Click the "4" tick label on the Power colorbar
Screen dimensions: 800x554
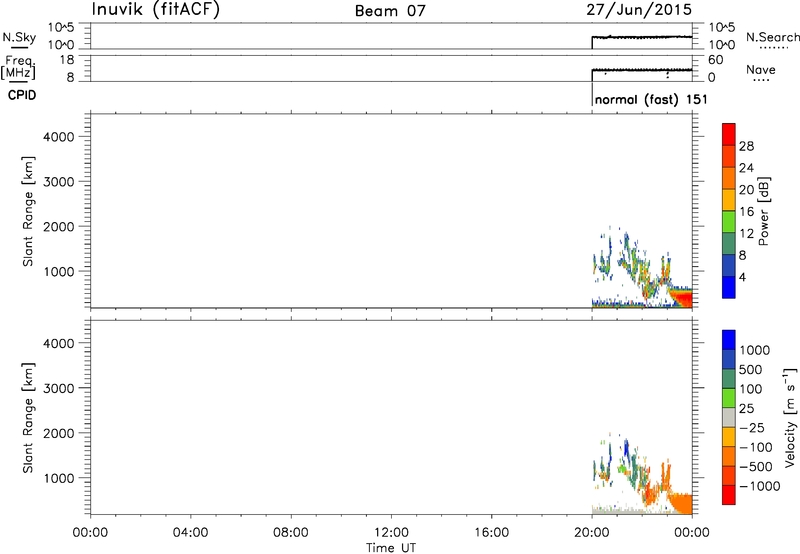click(742, 277)
